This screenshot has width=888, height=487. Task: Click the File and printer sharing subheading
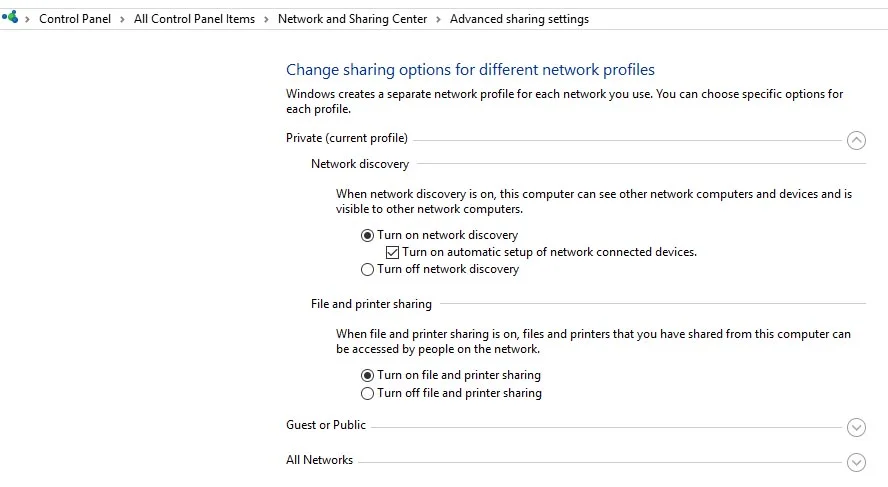[371, 304]
